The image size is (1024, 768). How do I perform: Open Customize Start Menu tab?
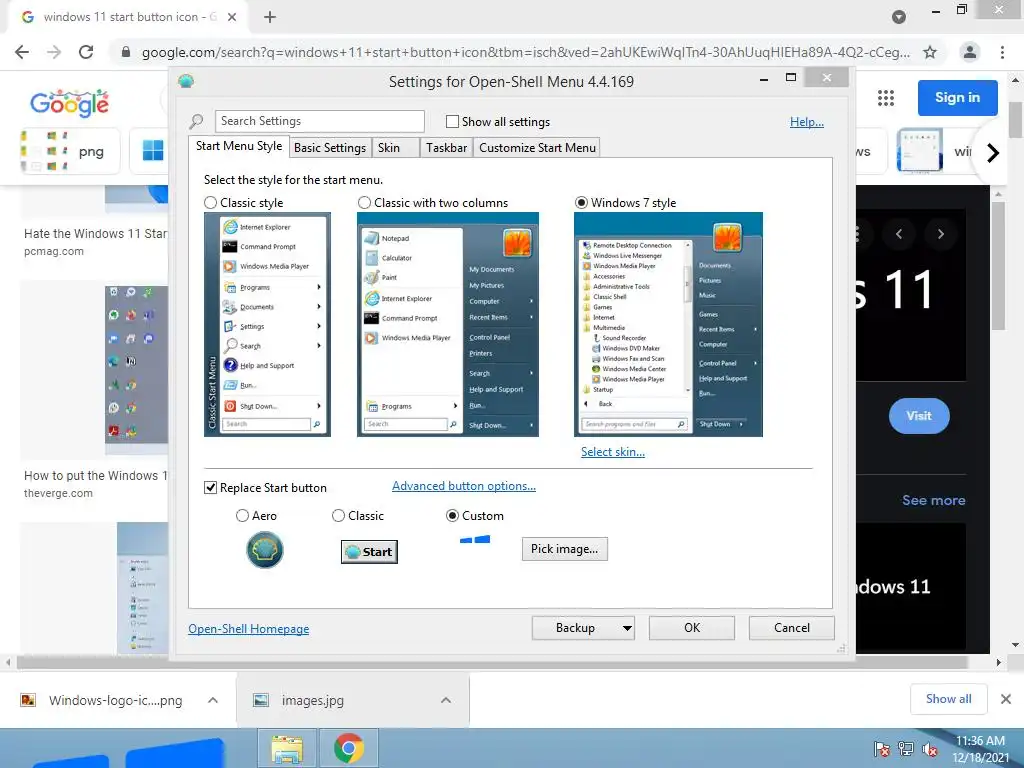(537, 148)
